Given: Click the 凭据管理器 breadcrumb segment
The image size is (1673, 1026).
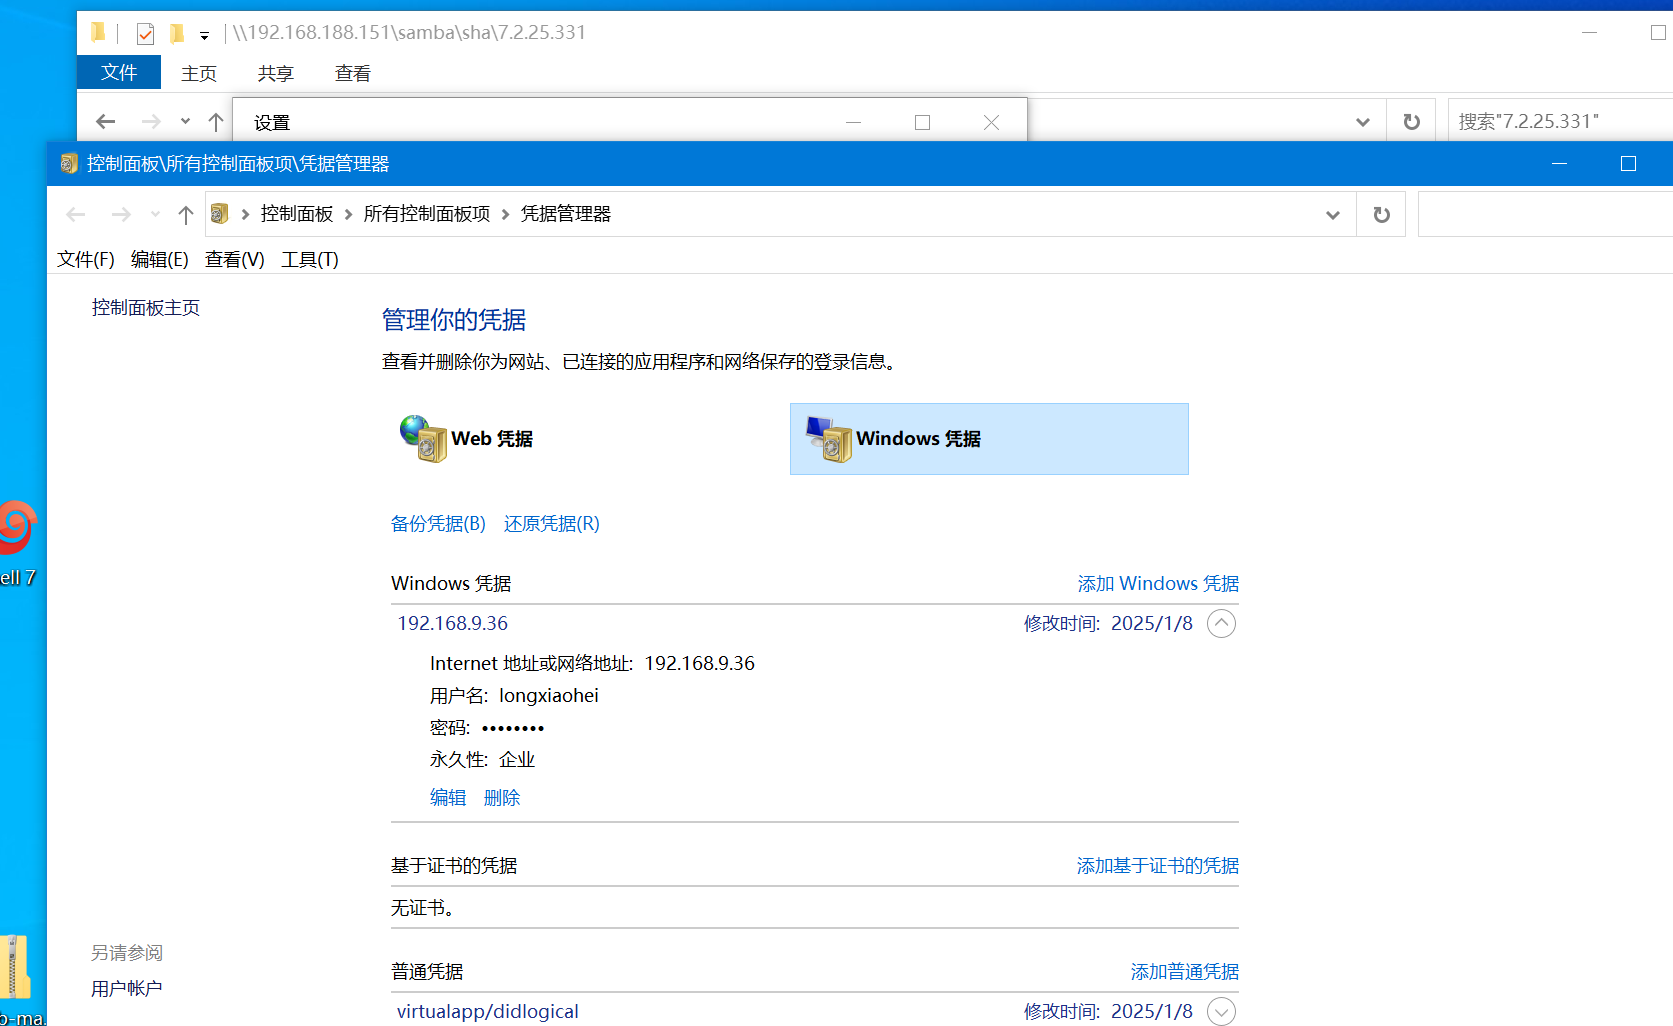Looking at the screenshot, I should (566, 214).
